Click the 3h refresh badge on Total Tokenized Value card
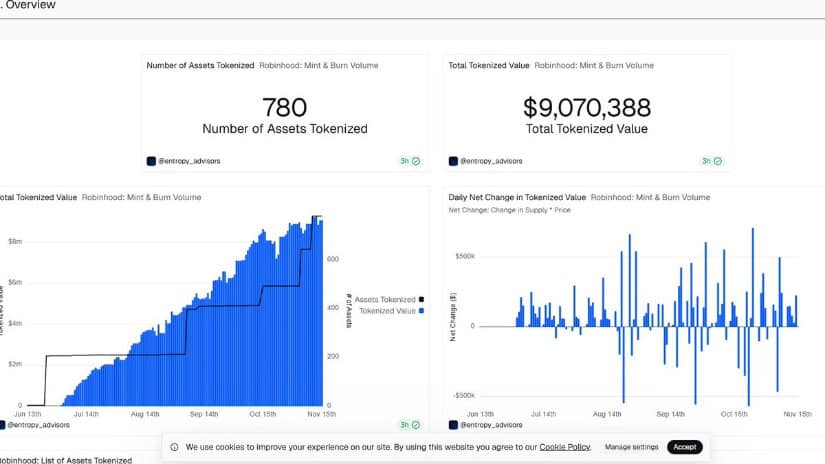Image resolution: width=825 pixels, height=464 pixels. tap(713, 160)
